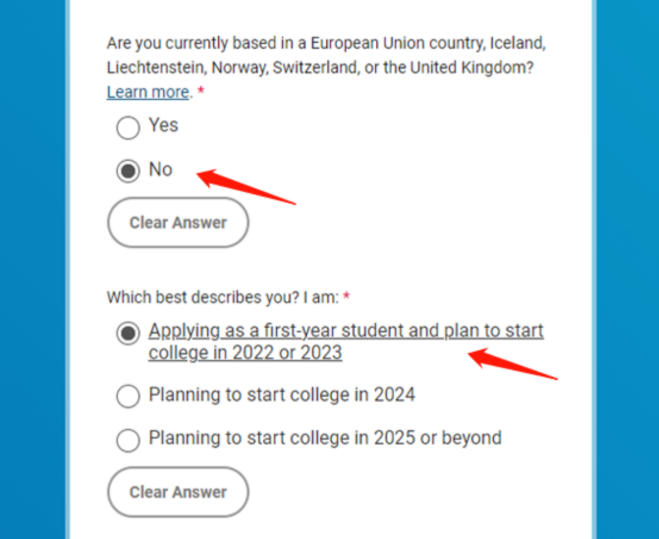Click the "Which best describes you? I am:" text
Screen dimensions: 659x539
coord(222,298)
